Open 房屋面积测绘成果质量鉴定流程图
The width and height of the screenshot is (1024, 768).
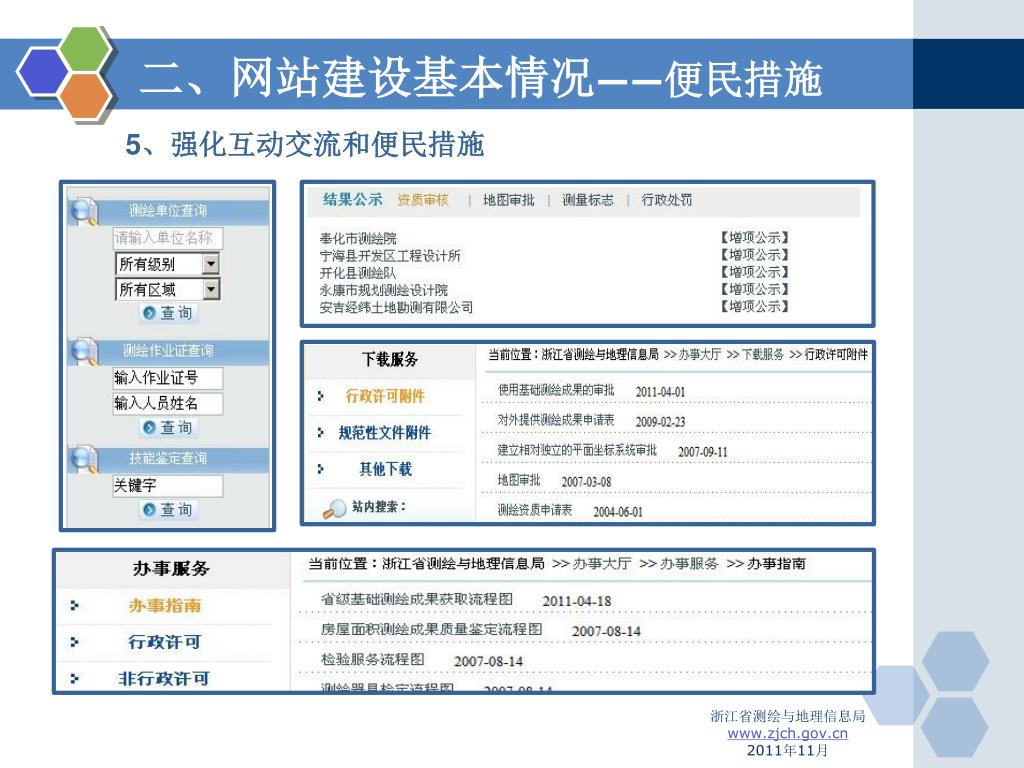point(432,630)
